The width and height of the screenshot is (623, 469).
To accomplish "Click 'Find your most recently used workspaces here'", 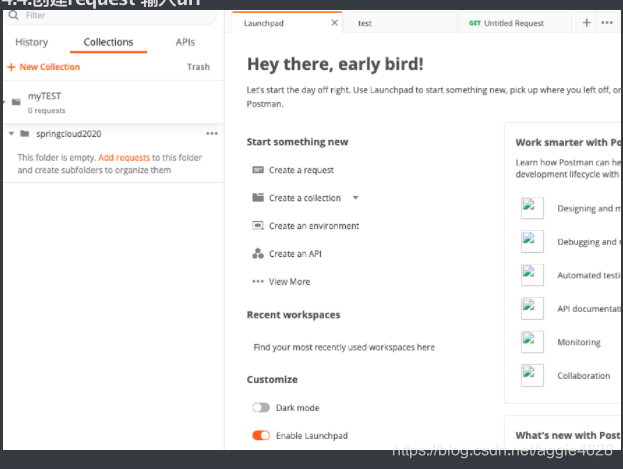I will point(344,347).
